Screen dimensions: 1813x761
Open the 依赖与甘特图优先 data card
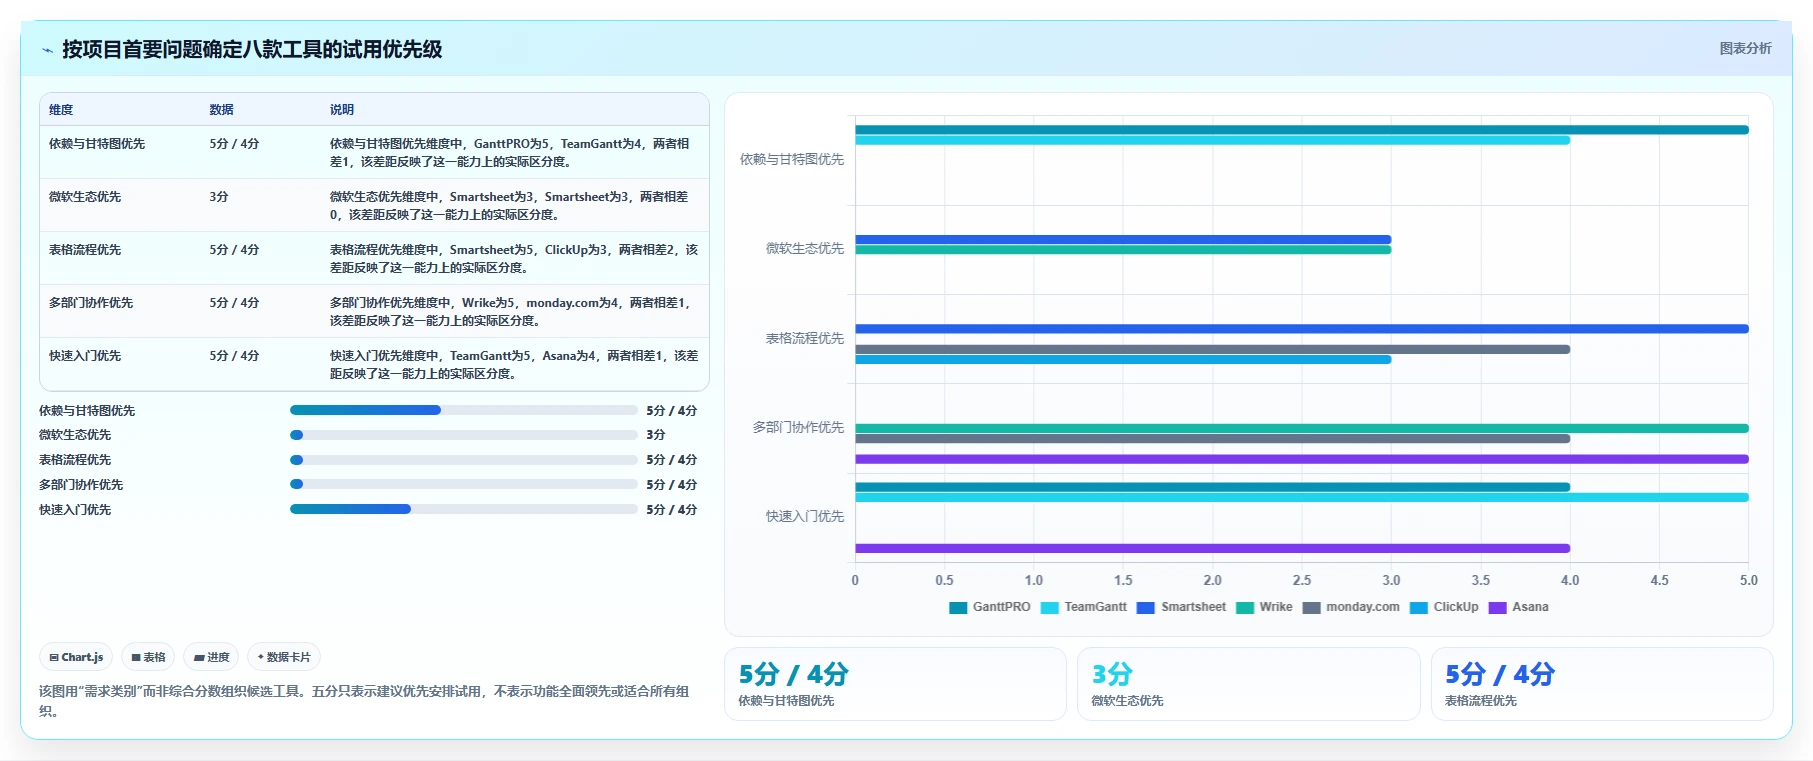895,684
